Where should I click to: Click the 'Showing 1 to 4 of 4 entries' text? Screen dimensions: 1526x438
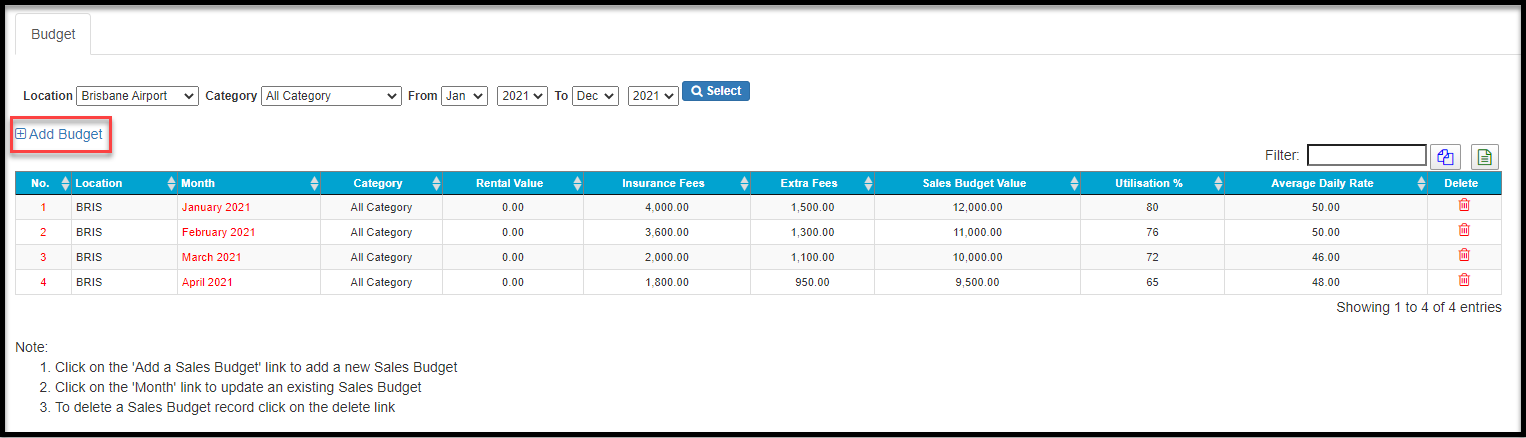(1418, 307)
